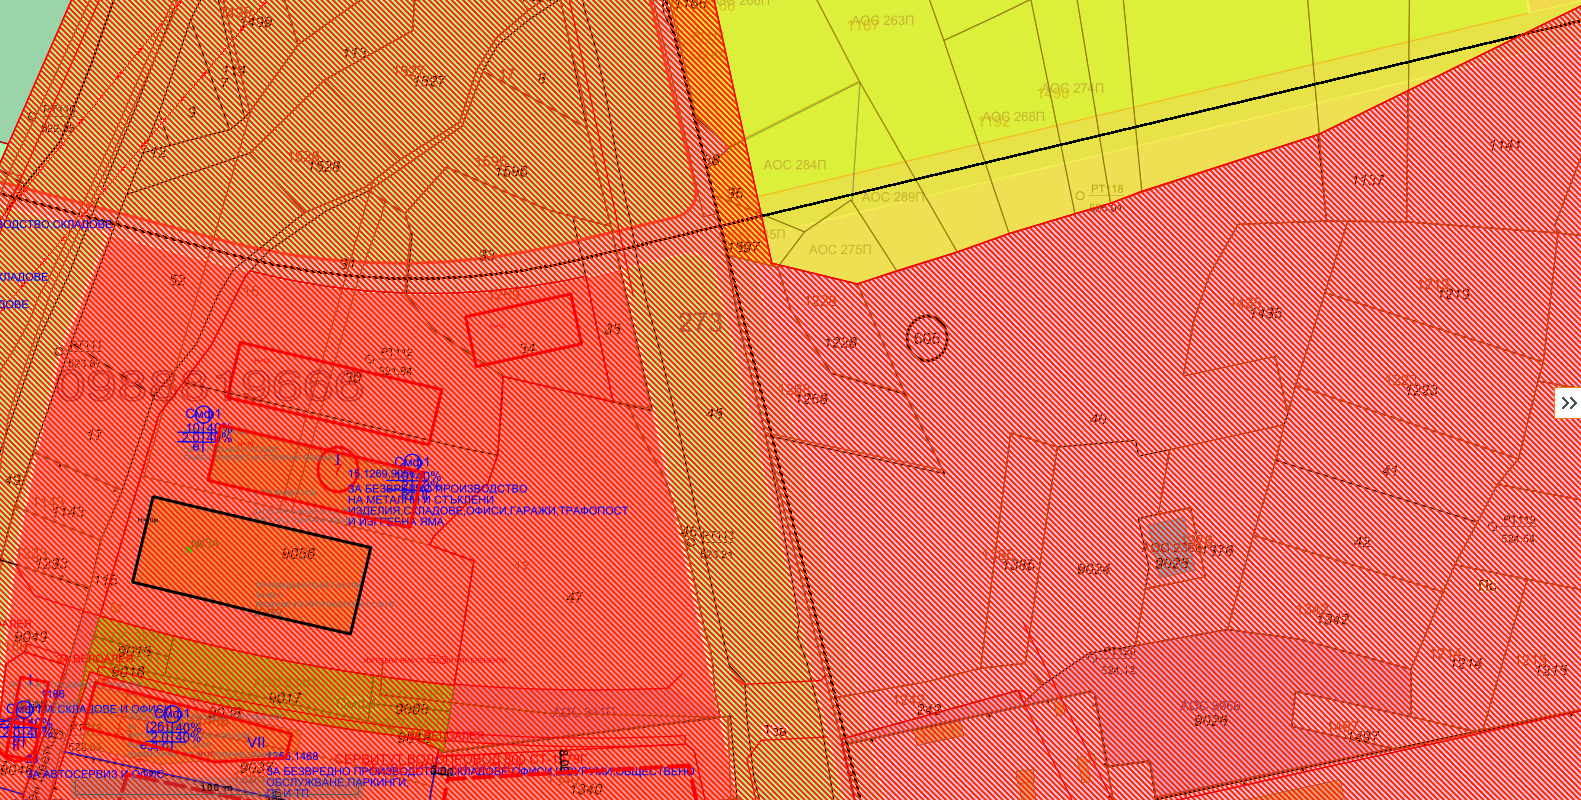Select parcel 9024 on the map
The image size is (1581, 800).
[1093, 569]
